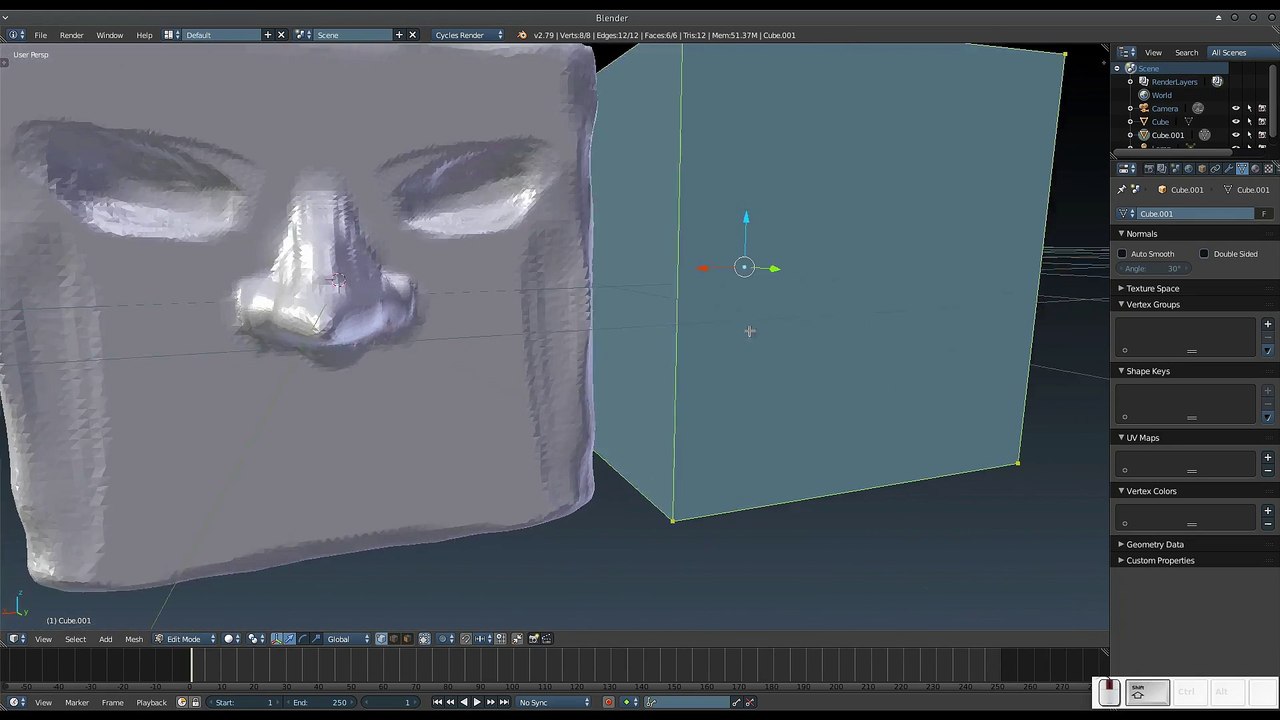Open the Object data properties tab

click(x=1242, y=169)
